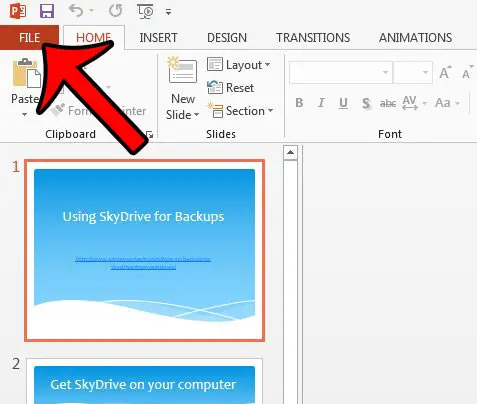Toggle Bold formatting
The height and width of the screenshot is (404, 477).
pos(299,103)
